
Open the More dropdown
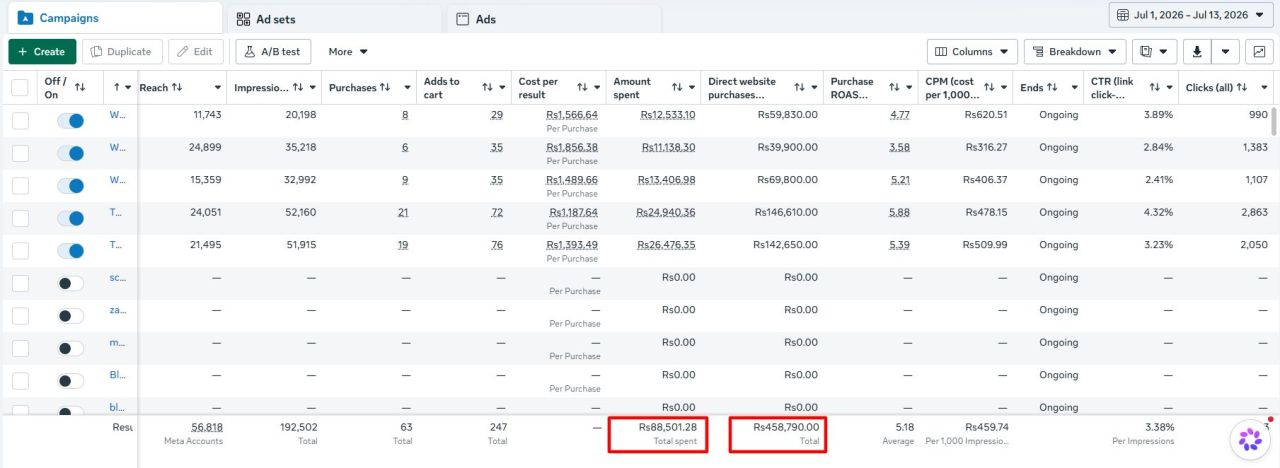[348, 51]
